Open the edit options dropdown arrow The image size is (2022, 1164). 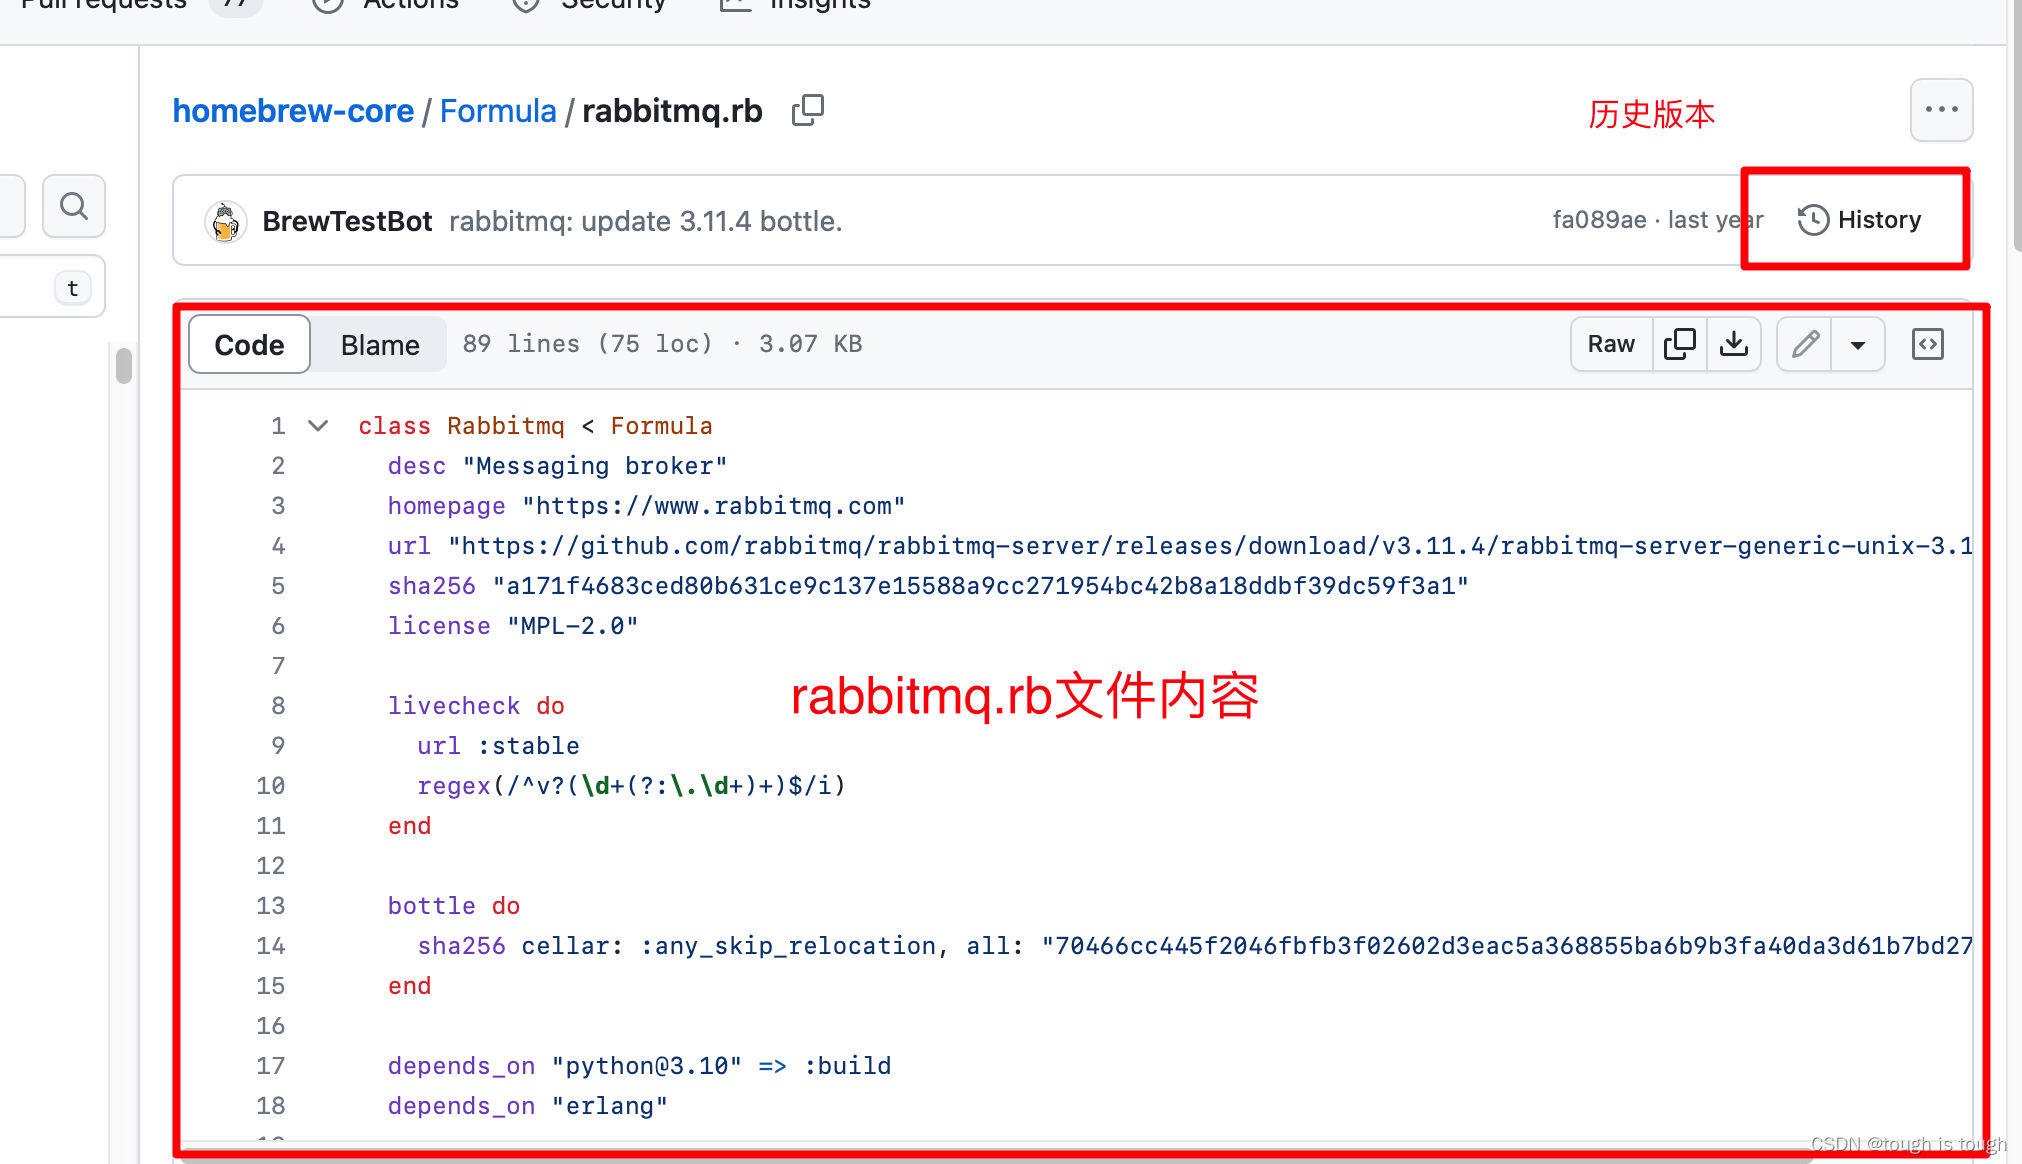pos(1858,345)
